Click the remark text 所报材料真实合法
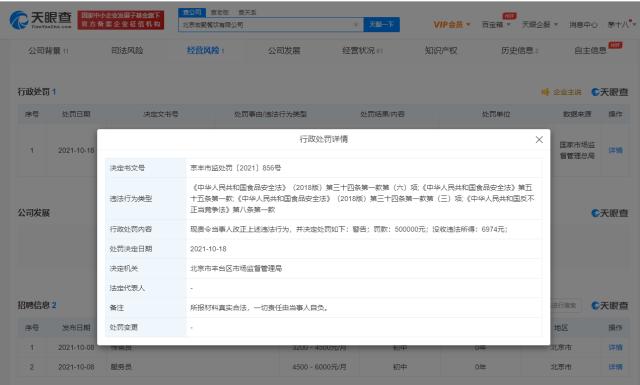This screenshot has height=385, width=640. pos(259,307)
